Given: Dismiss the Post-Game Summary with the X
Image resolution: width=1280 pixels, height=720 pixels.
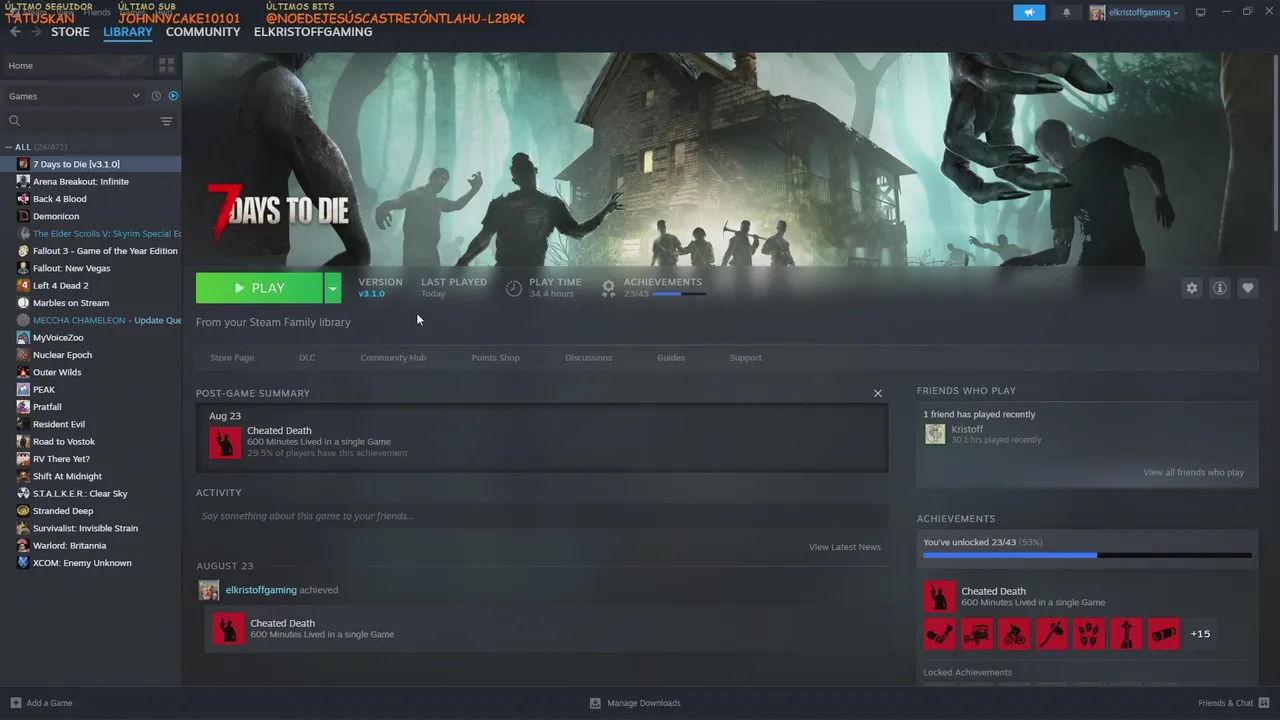Looking at the screenshot, I should [x=878, y=394].
